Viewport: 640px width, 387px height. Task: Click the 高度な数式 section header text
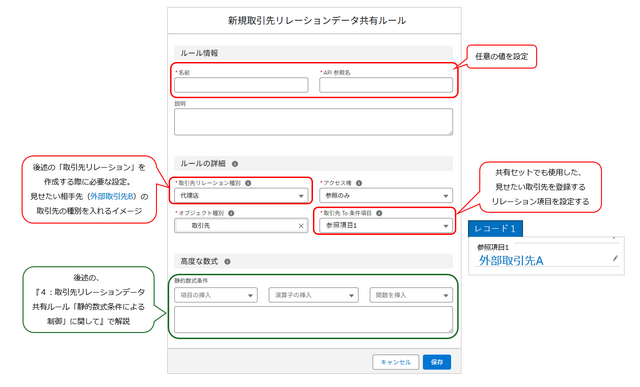pyautogui.click(x=199, y=261)
